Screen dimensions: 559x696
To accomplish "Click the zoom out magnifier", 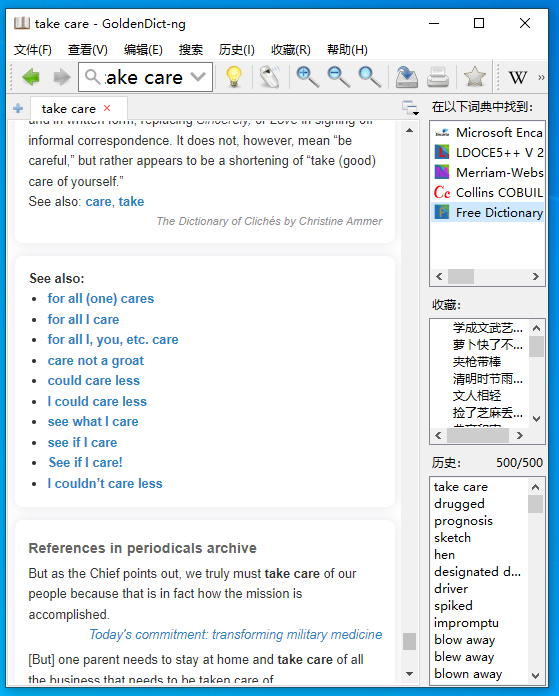I will coord(338,77).
